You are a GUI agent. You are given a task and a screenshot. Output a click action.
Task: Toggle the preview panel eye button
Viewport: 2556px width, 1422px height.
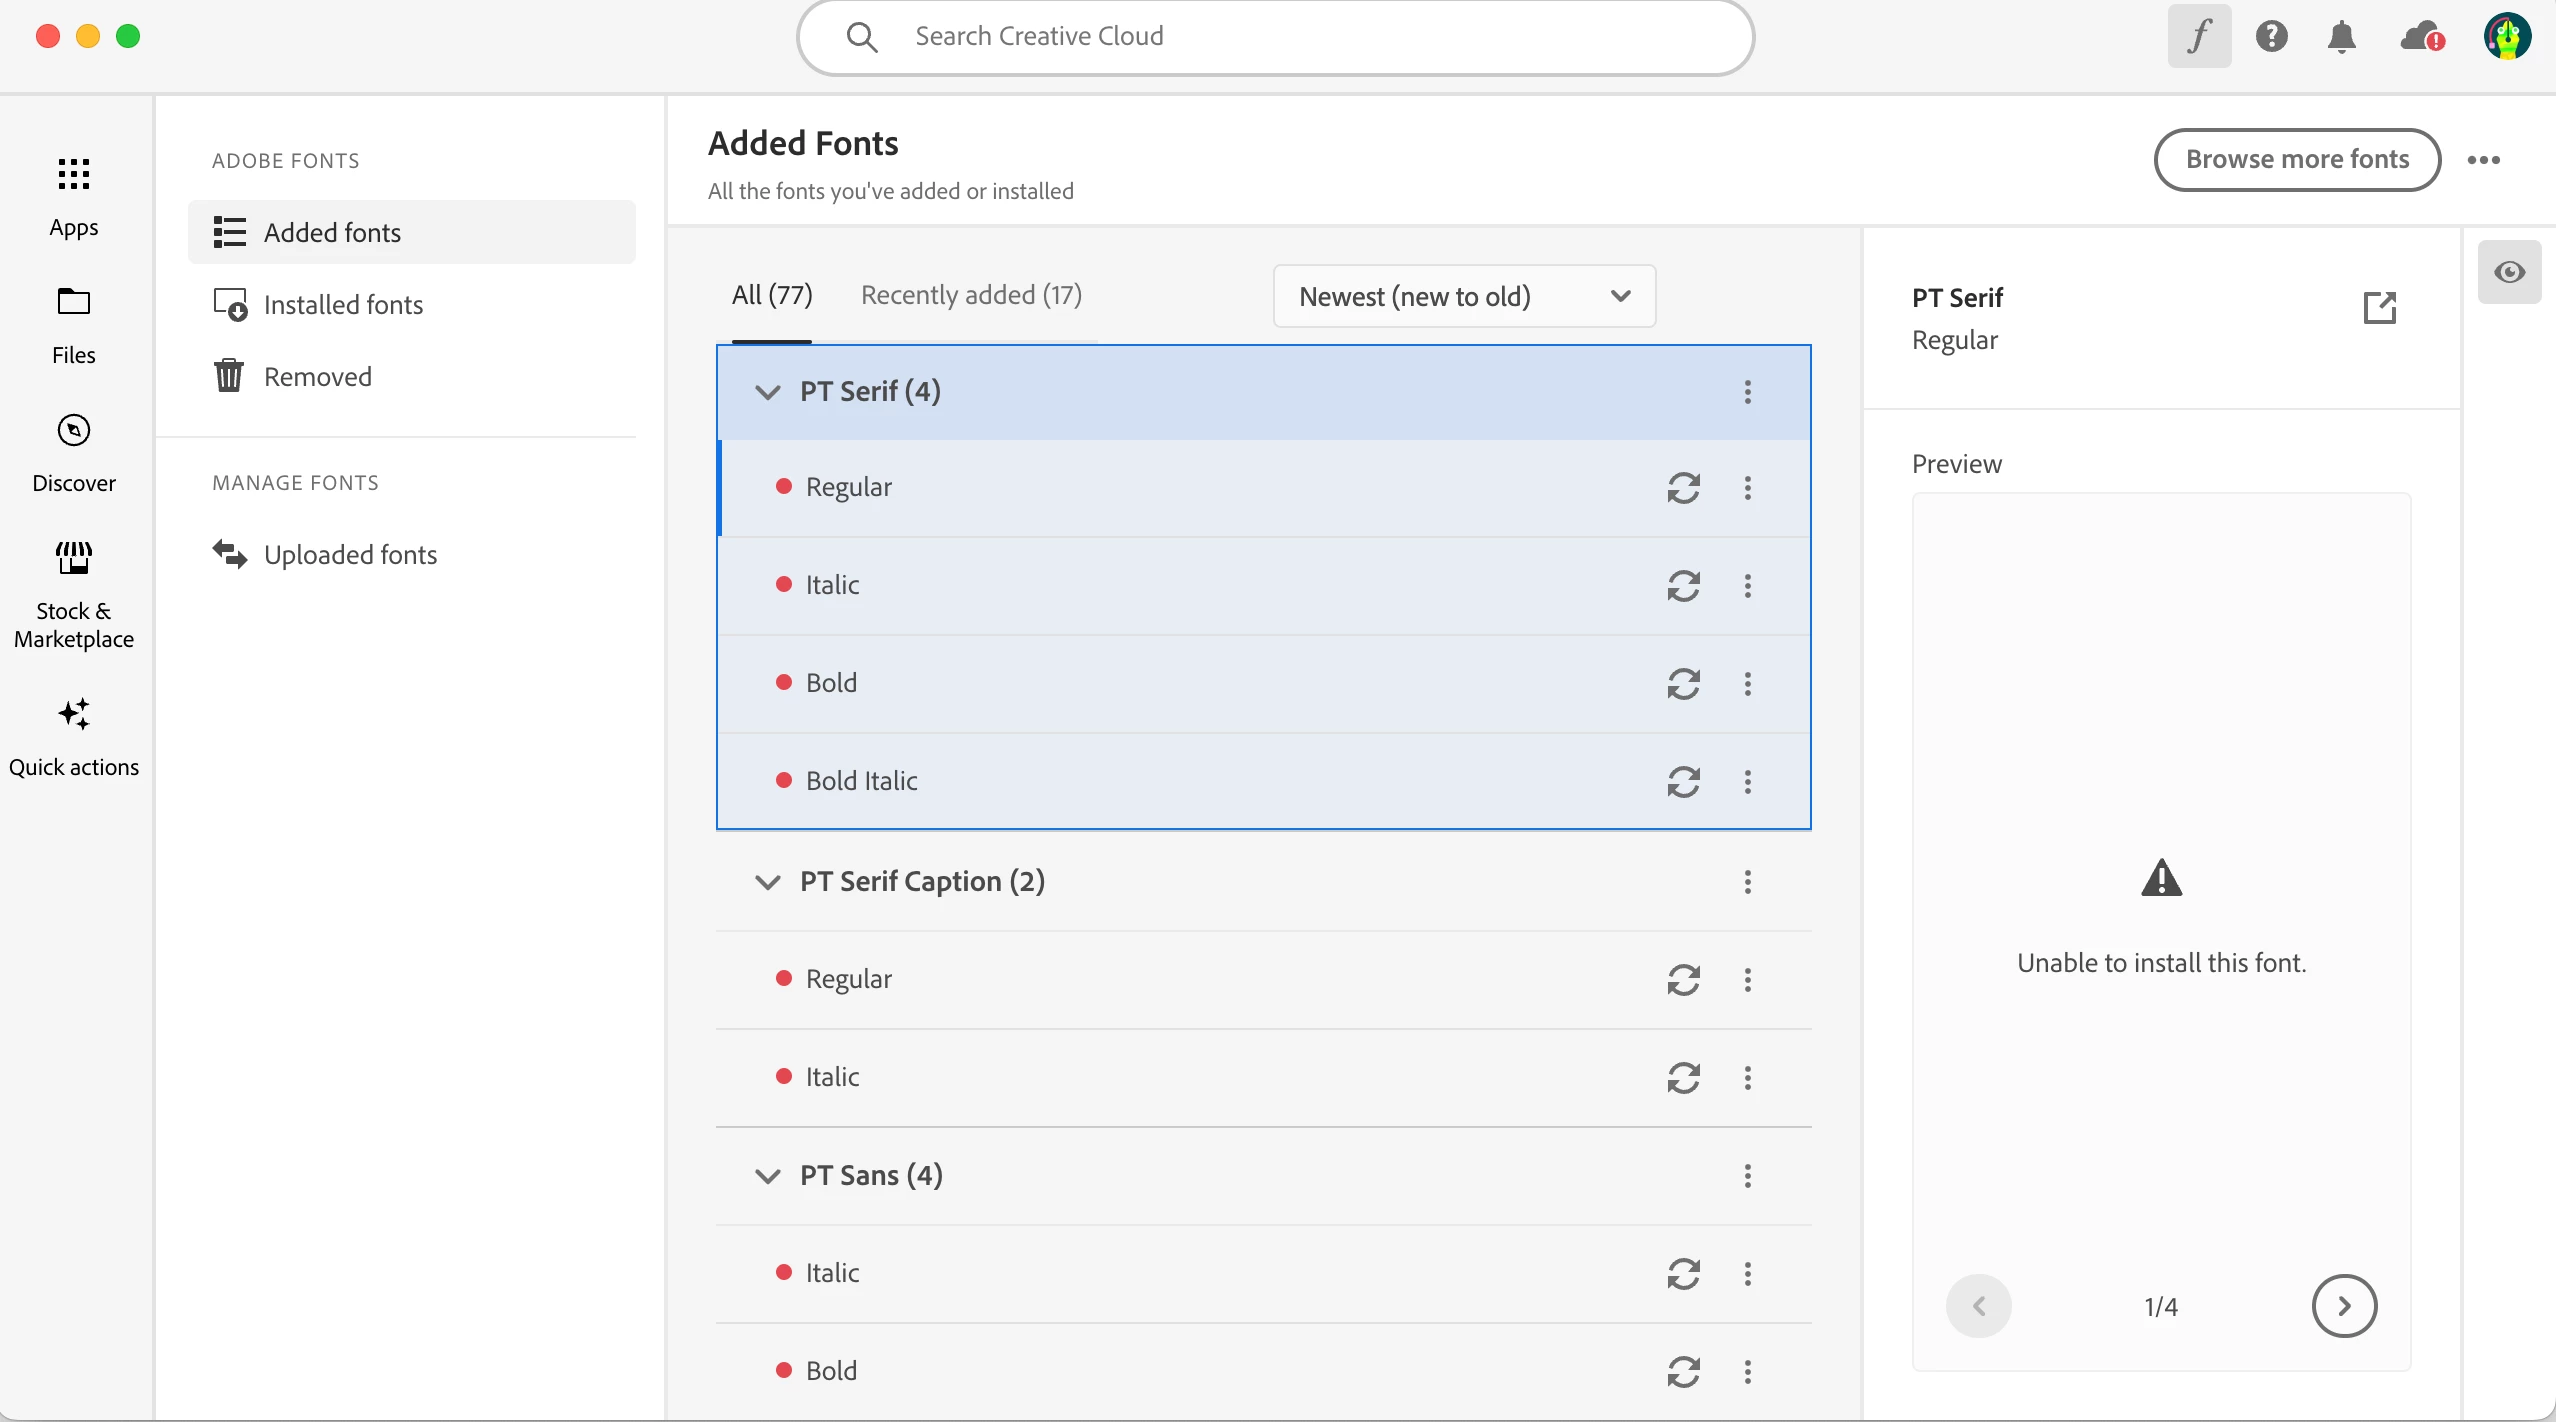[x=2508, y=272]
